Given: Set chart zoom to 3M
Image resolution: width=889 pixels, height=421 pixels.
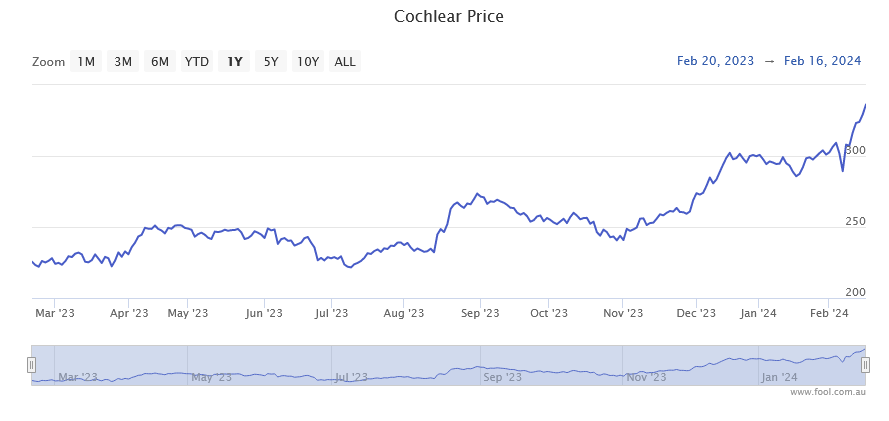Looking at the screenshot, I should 123,62.
